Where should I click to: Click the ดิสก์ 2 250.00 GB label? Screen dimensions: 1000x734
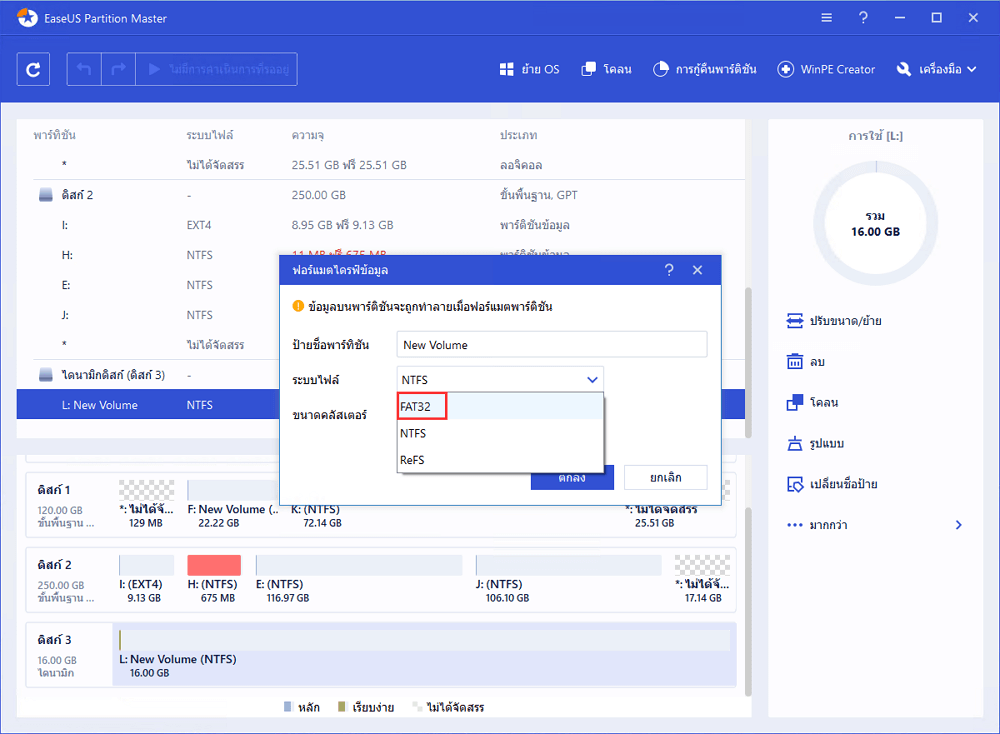tap(66, 580)
